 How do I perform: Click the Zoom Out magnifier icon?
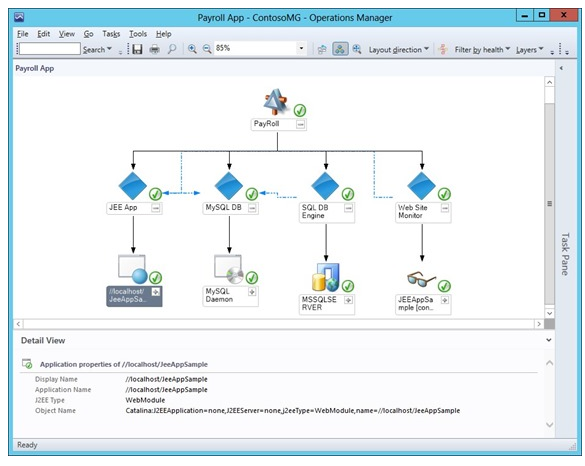(x=207, y=49)
